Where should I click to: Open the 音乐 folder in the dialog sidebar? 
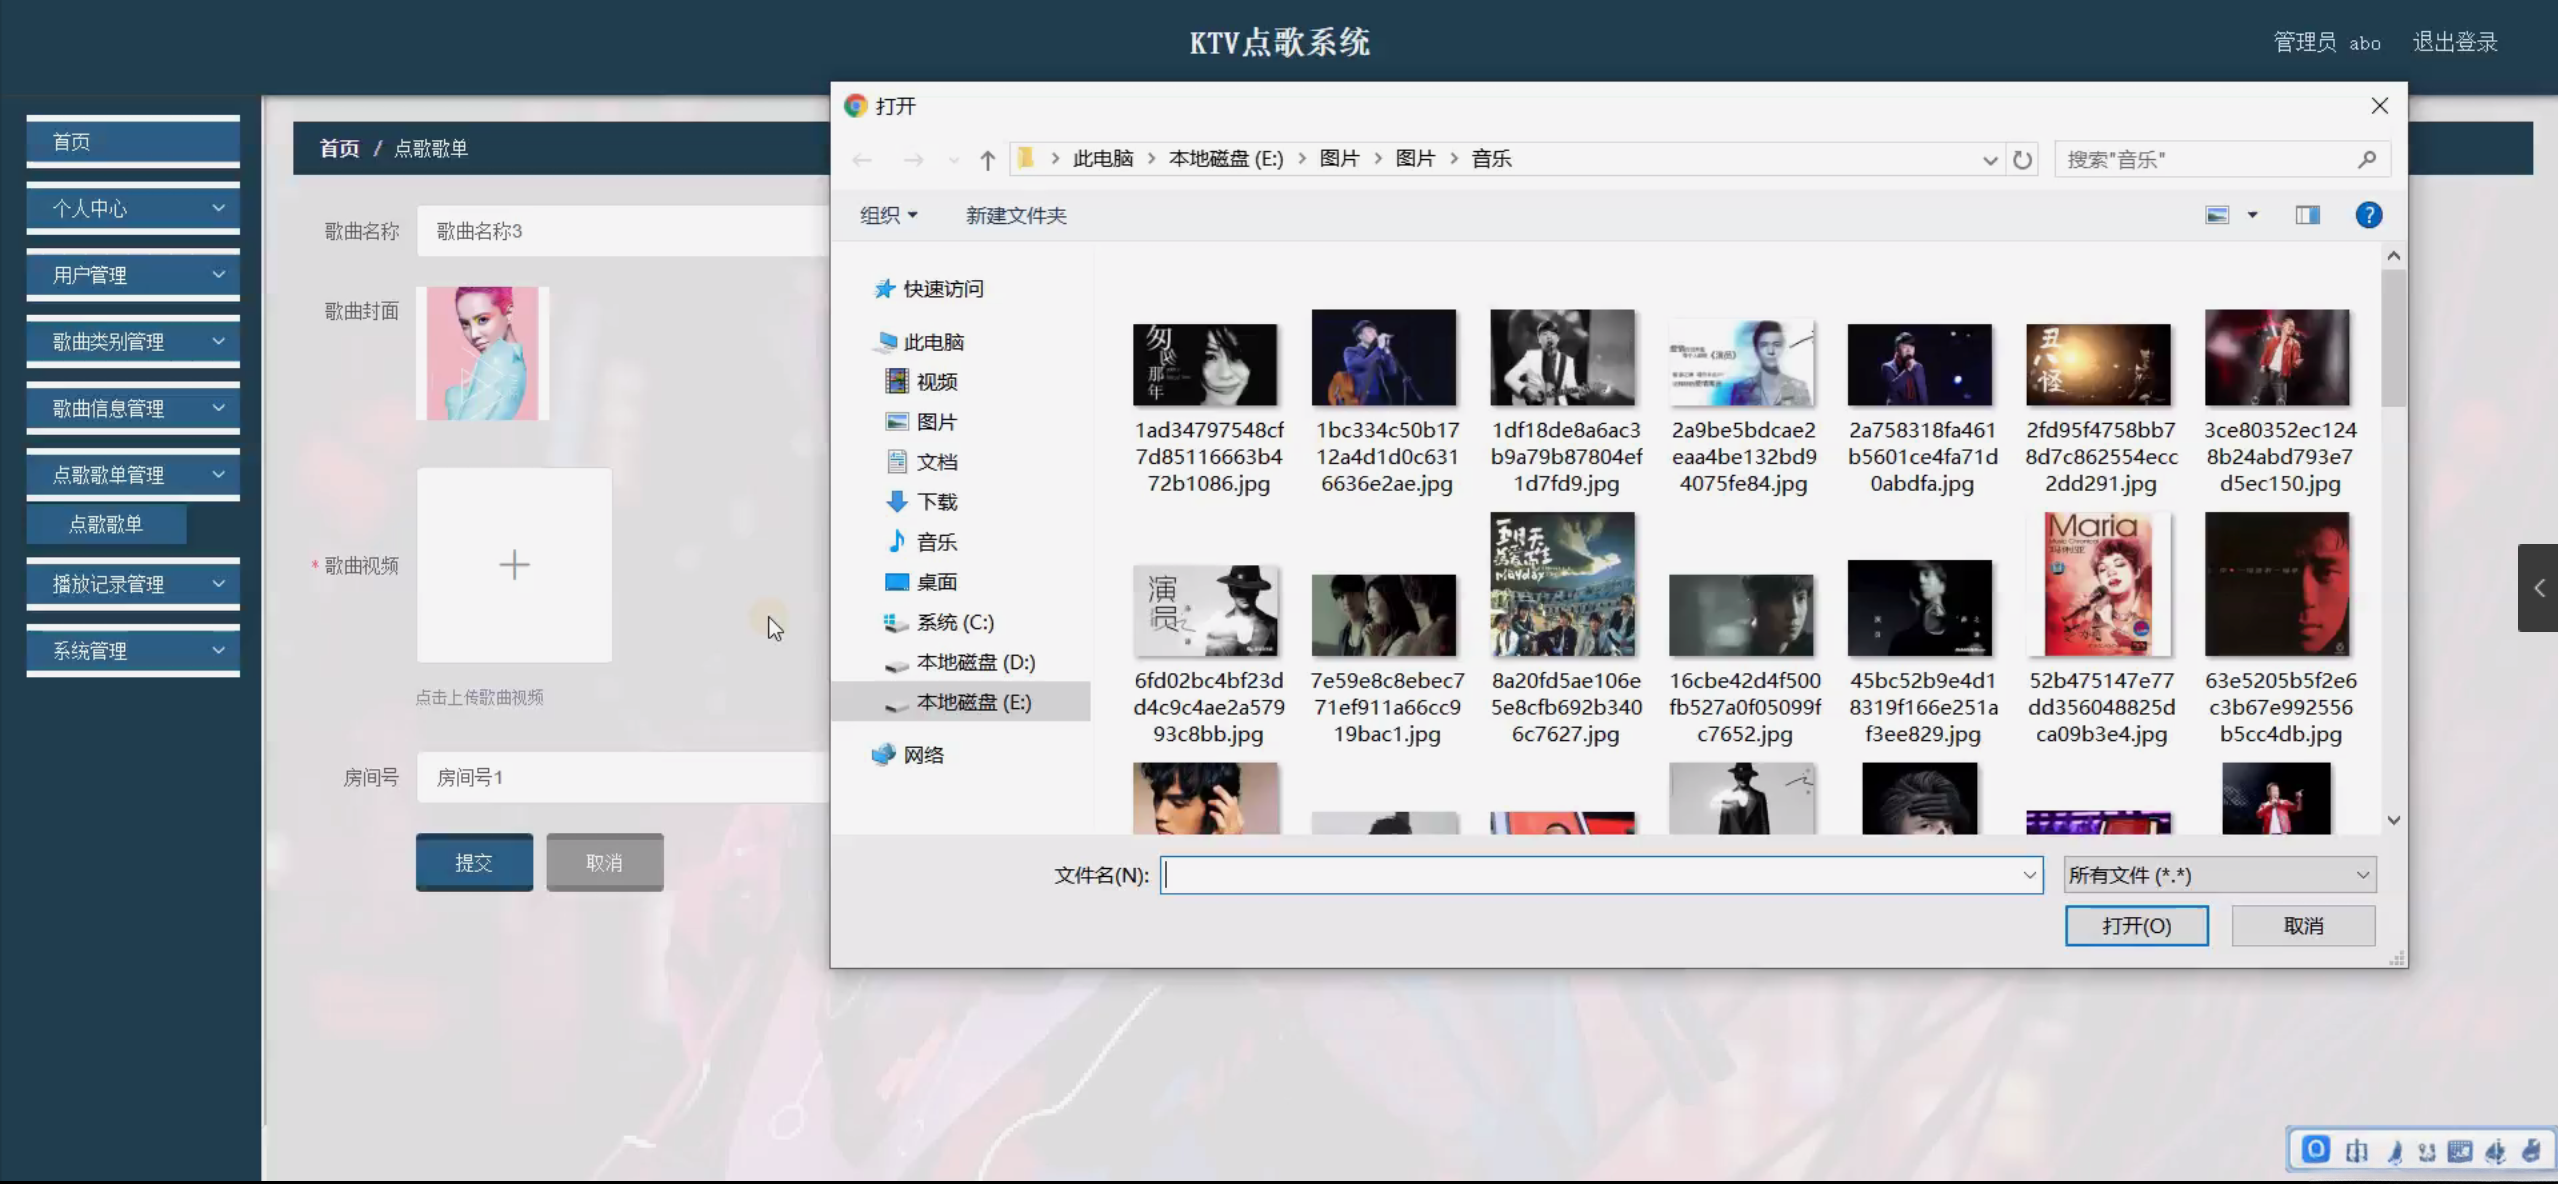tap(936, 542)
